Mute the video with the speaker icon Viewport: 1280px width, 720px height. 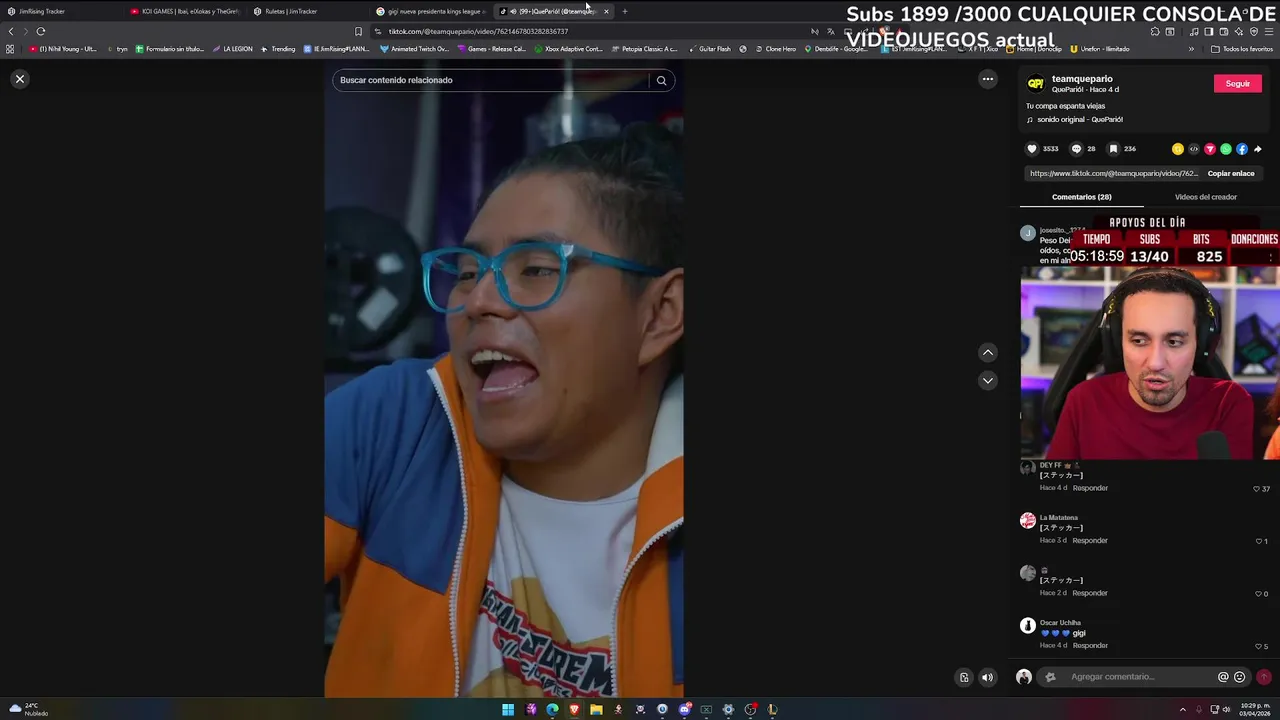pos(988,677)
